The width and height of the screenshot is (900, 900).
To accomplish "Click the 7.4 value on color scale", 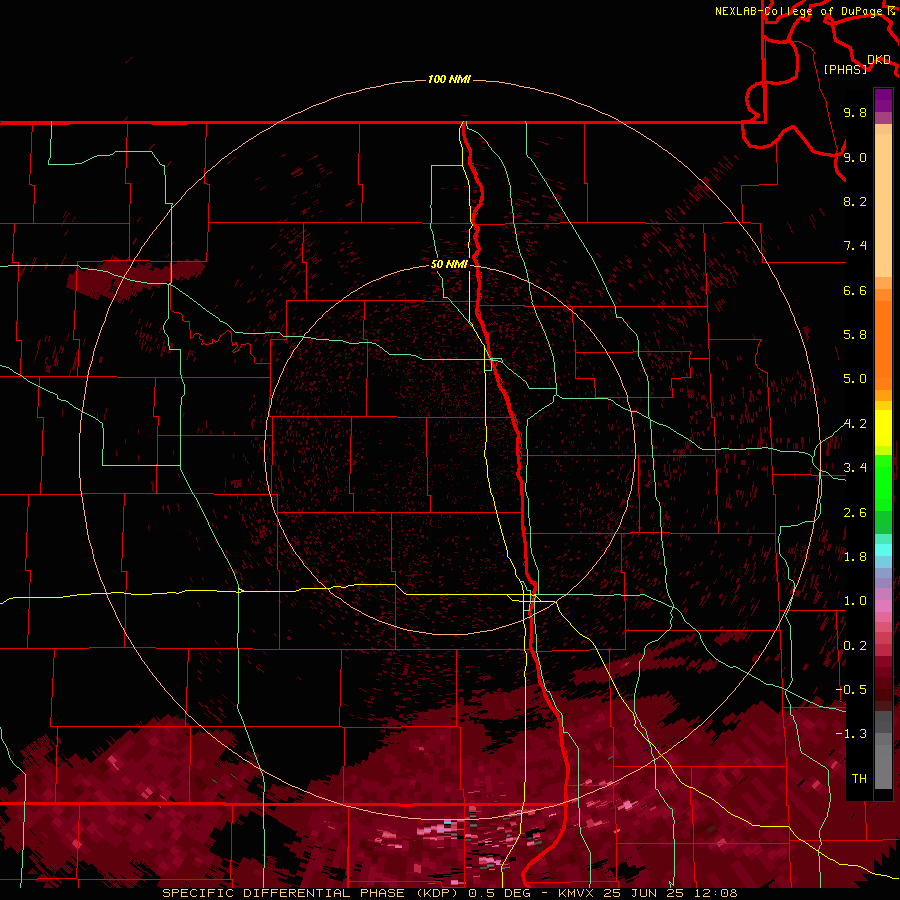I will (855, 246).
